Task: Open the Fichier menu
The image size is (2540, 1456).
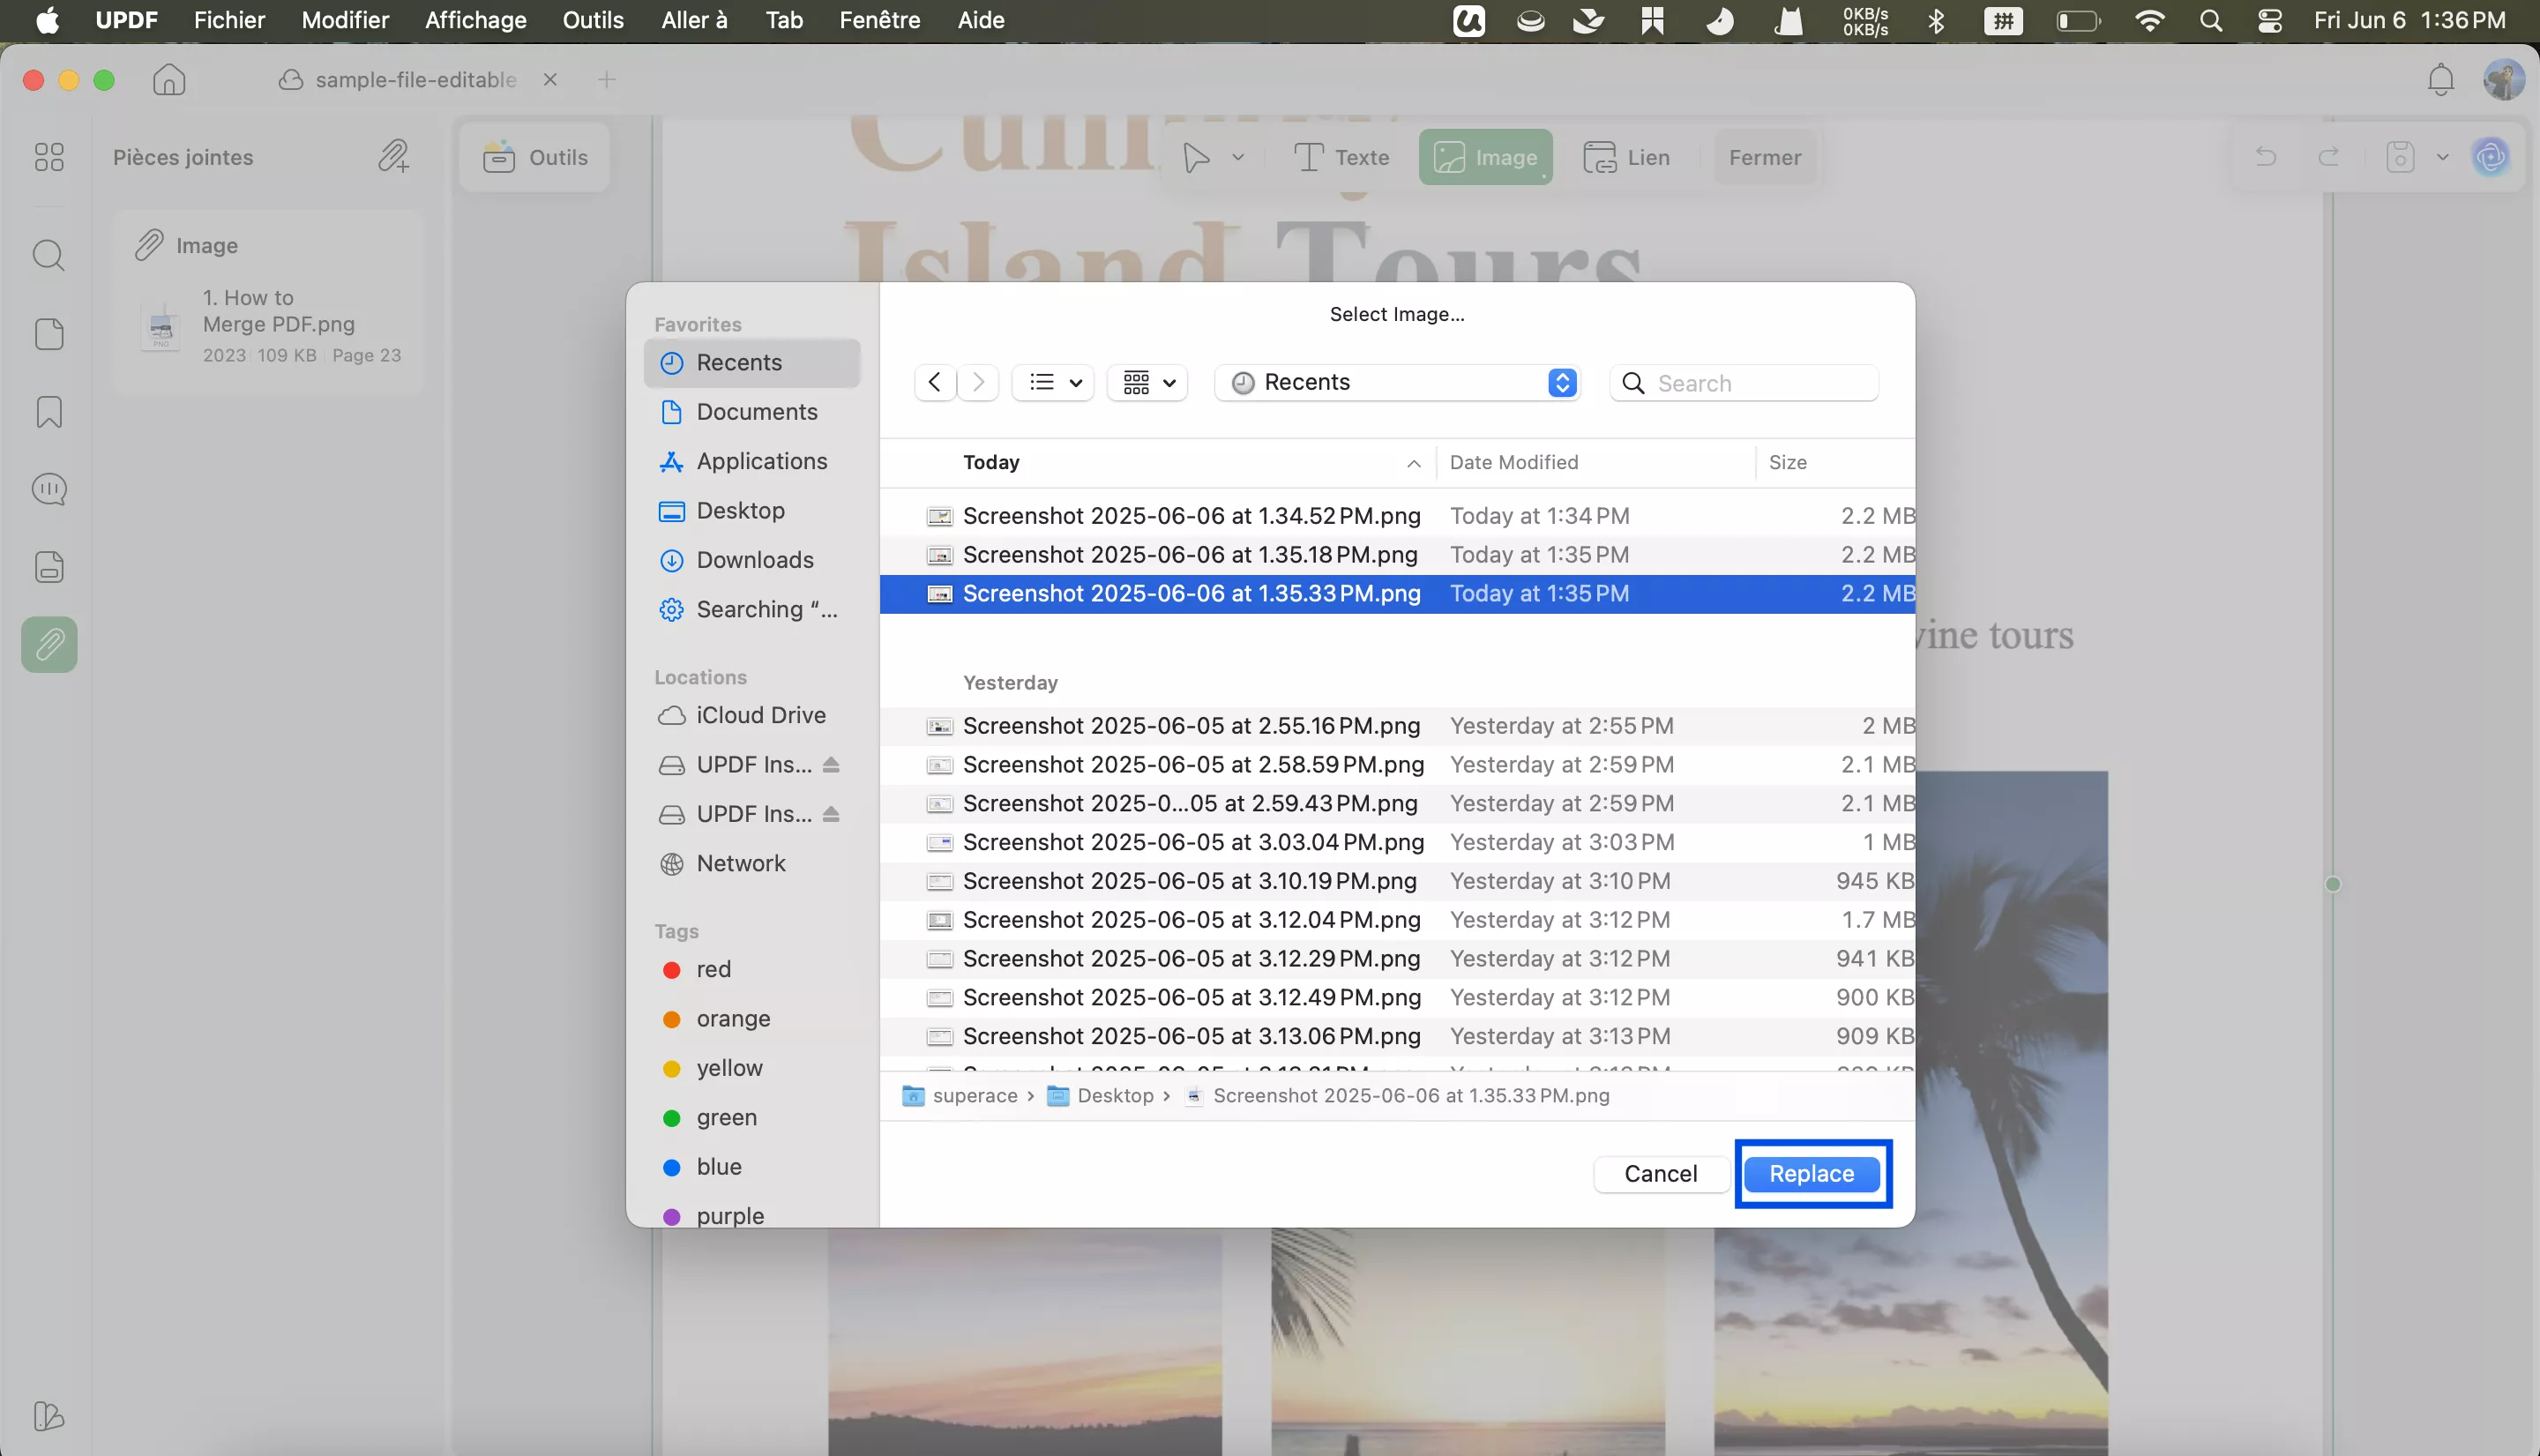Action: (229, 20)
